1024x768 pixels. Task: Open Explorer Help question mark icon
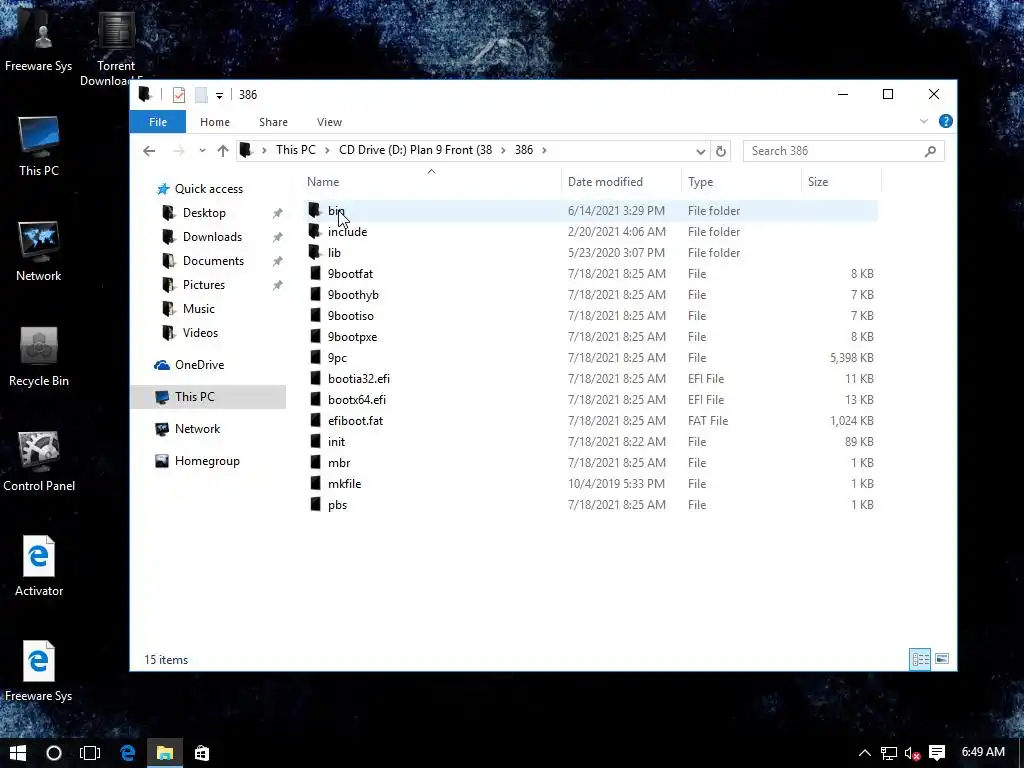pos(945,121)
